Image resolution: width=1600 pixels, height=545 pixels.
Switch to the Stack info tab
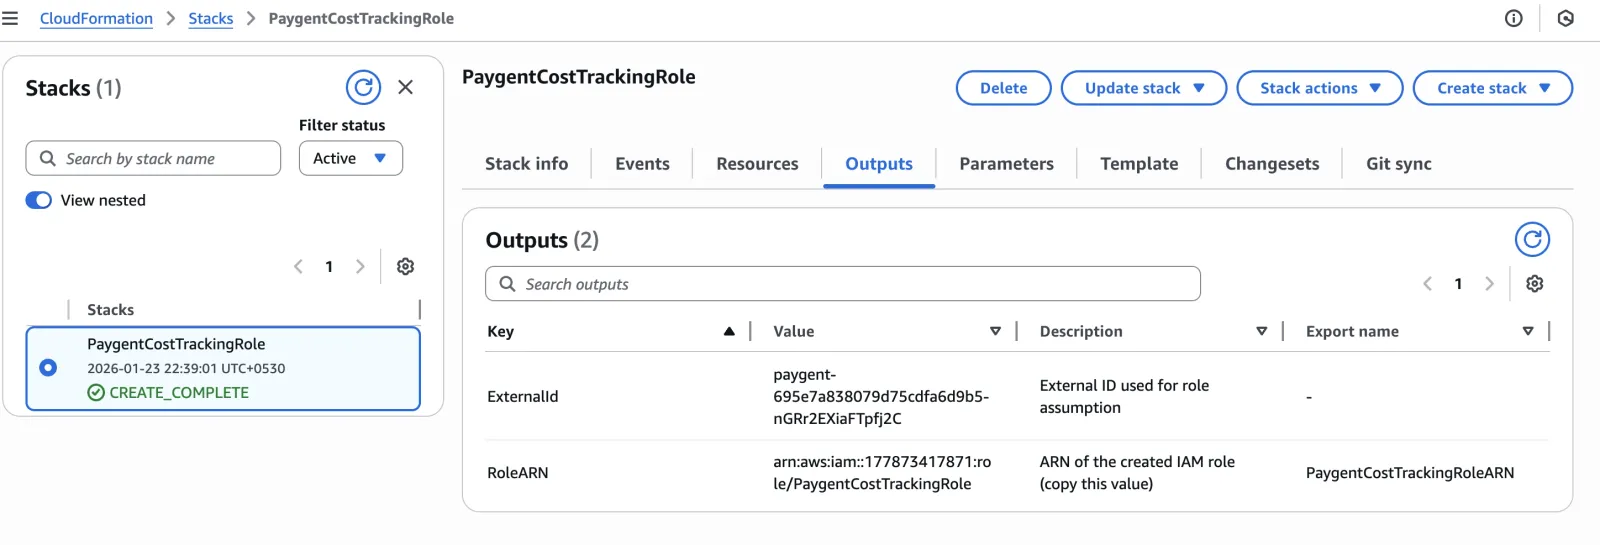point(526,164)
